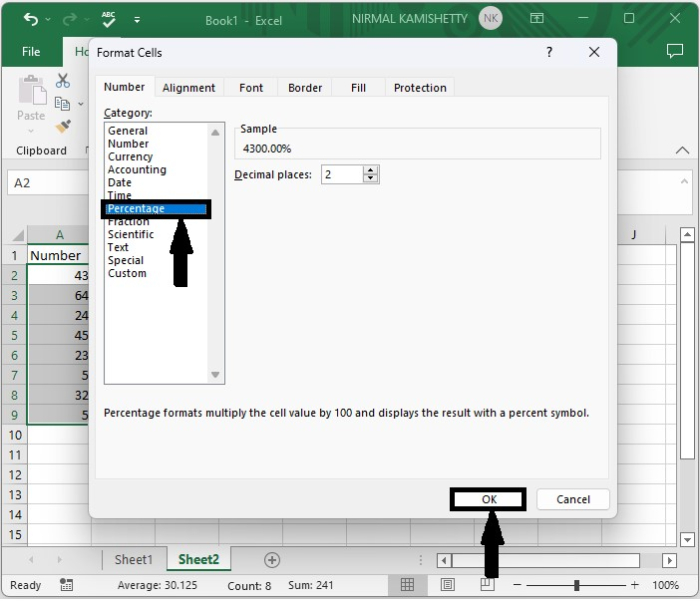Select Scientific category
700x601 pixels.
tap(130, 234)
